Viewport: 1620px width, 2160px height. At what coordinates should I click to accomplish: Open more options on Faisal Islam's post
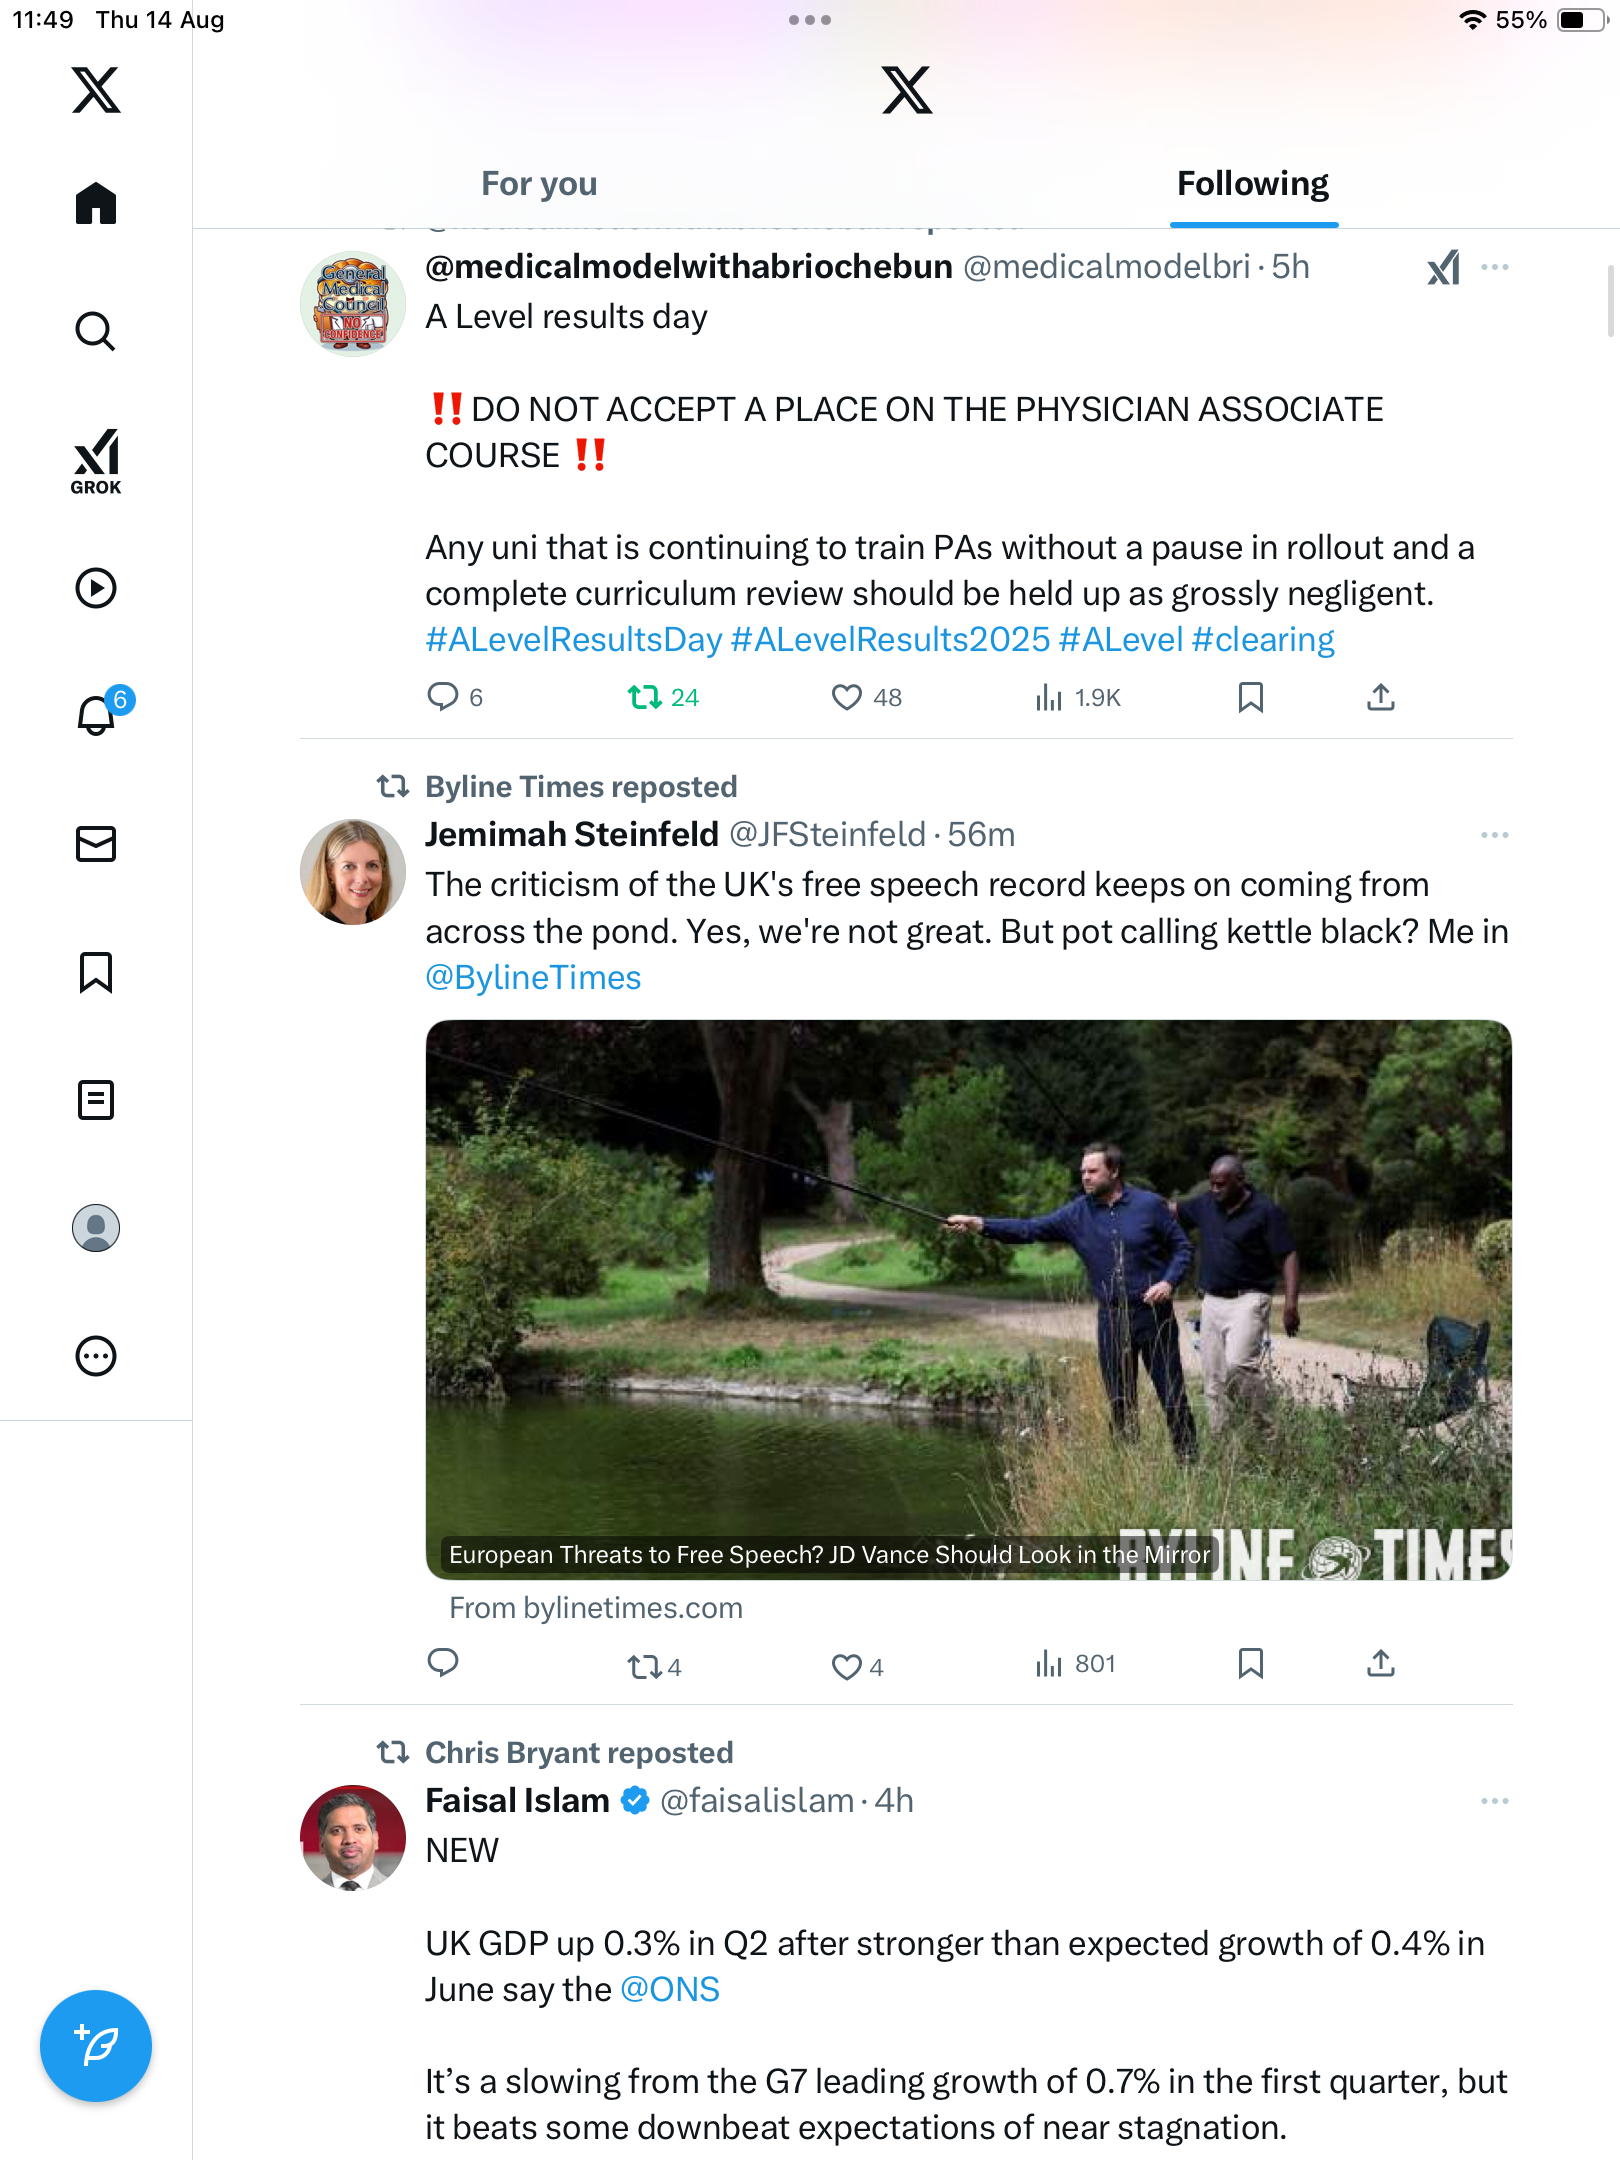(1494, 1801)
